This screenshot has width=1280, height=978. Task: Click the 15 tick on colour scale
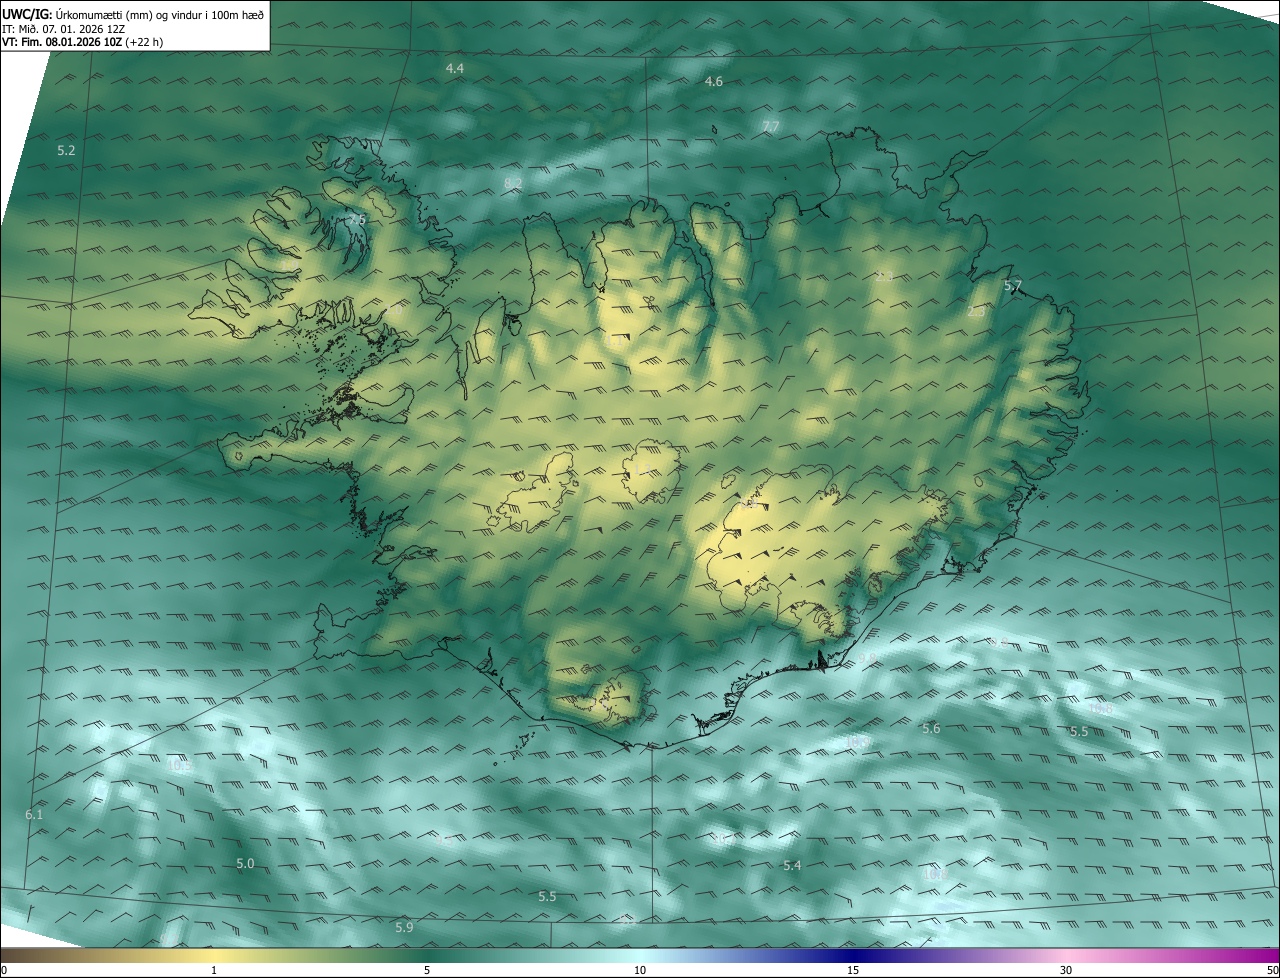tap(853, 970)
